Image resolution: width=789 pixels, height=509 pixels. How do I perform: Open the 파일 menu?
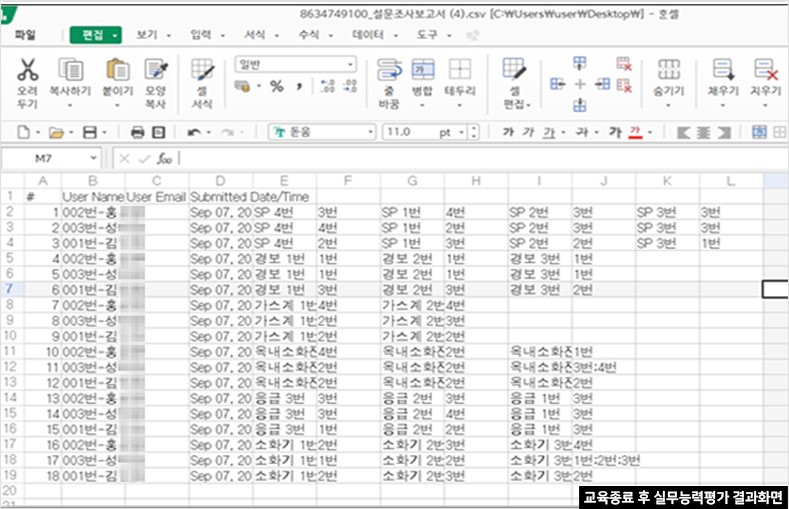[25, 35]
